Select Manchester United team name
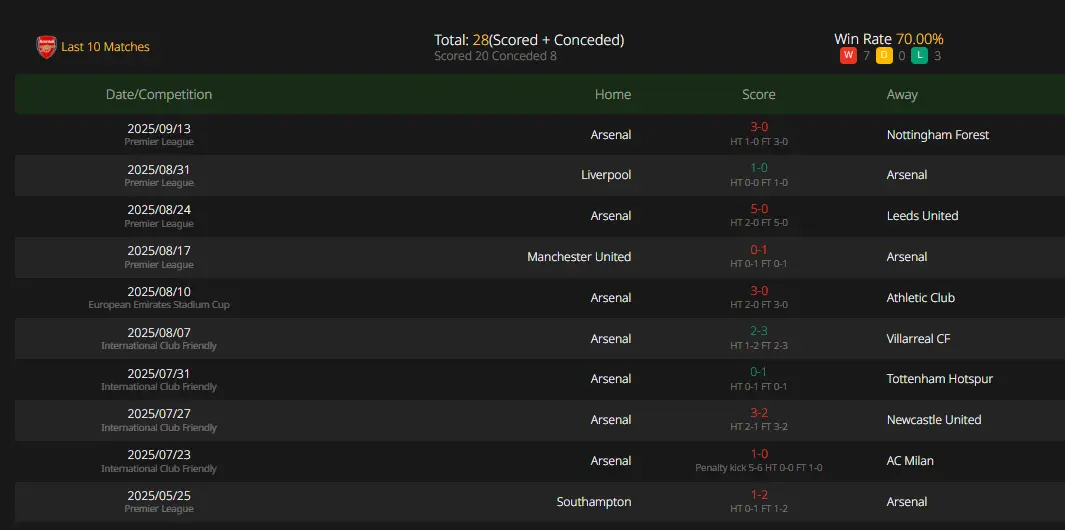 point(579,257)
